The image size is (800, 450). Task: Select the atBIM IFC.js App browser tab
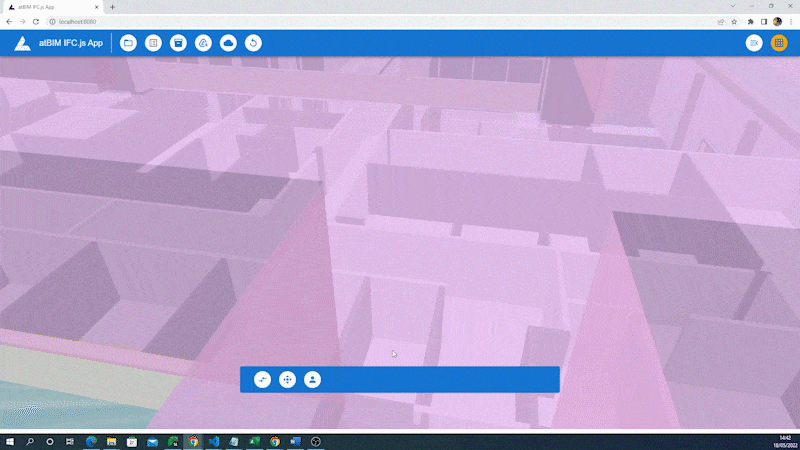coord(50,7)
